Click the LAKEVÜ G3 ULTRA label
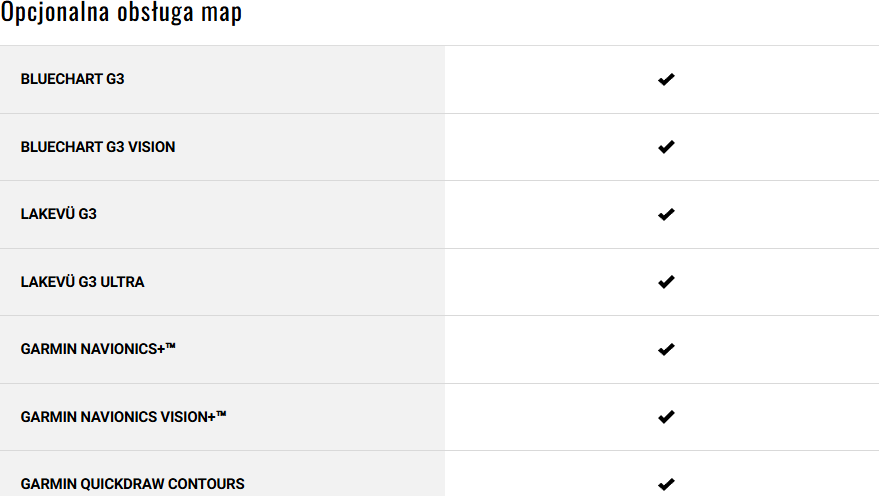Image resolution: width=879 pixels, height=496 pixels. tap(82, 282)
